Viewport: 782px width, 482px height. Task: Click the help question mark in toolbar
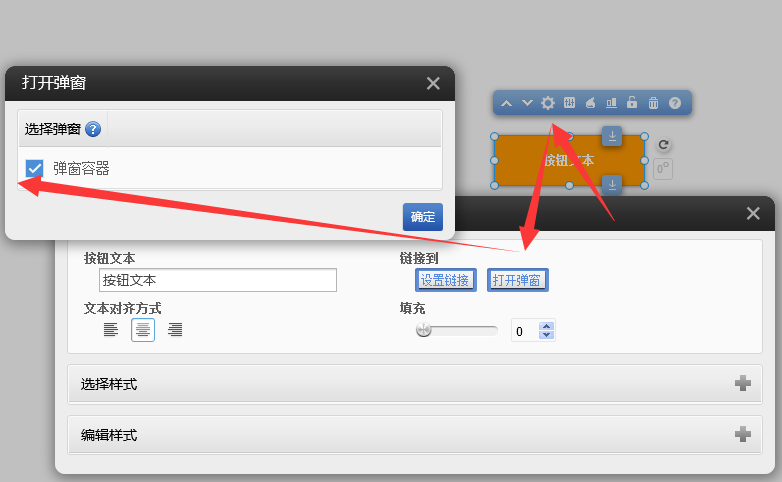click(x=675, y=103)
